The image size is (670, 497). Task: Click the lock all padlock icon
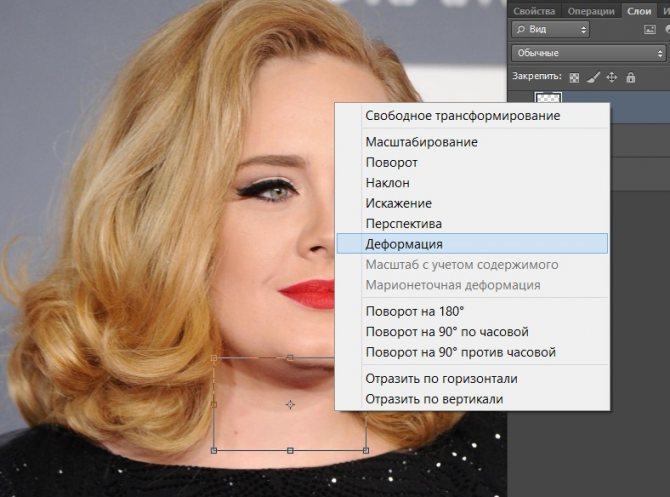[630, 77]
